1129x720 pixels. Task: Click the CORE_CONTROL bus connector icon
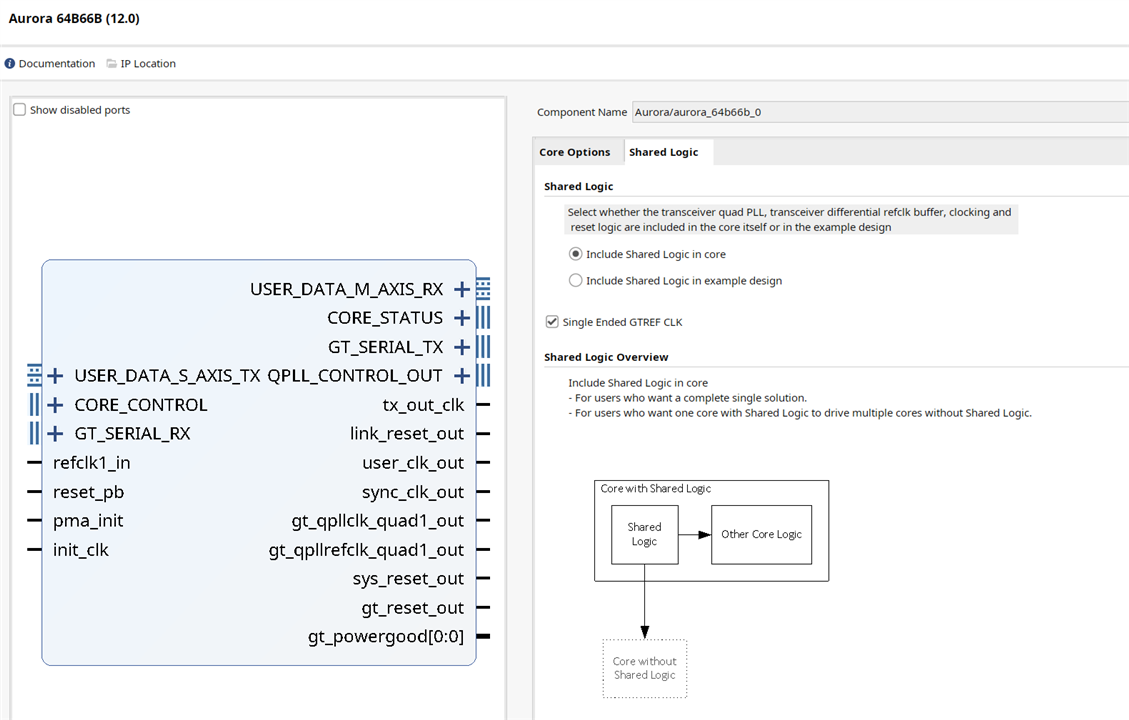pyautogui.click(x=34, y=404)
